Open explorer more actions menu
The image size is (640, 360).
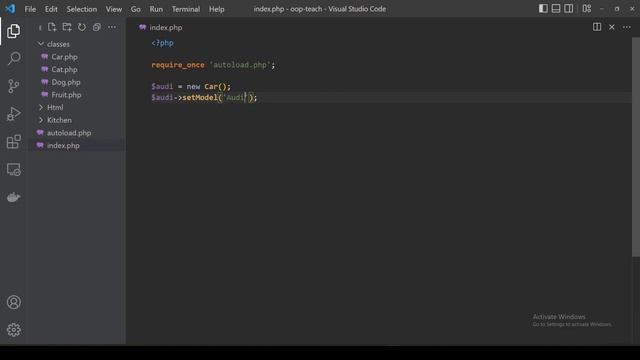(x=112, y=27)
